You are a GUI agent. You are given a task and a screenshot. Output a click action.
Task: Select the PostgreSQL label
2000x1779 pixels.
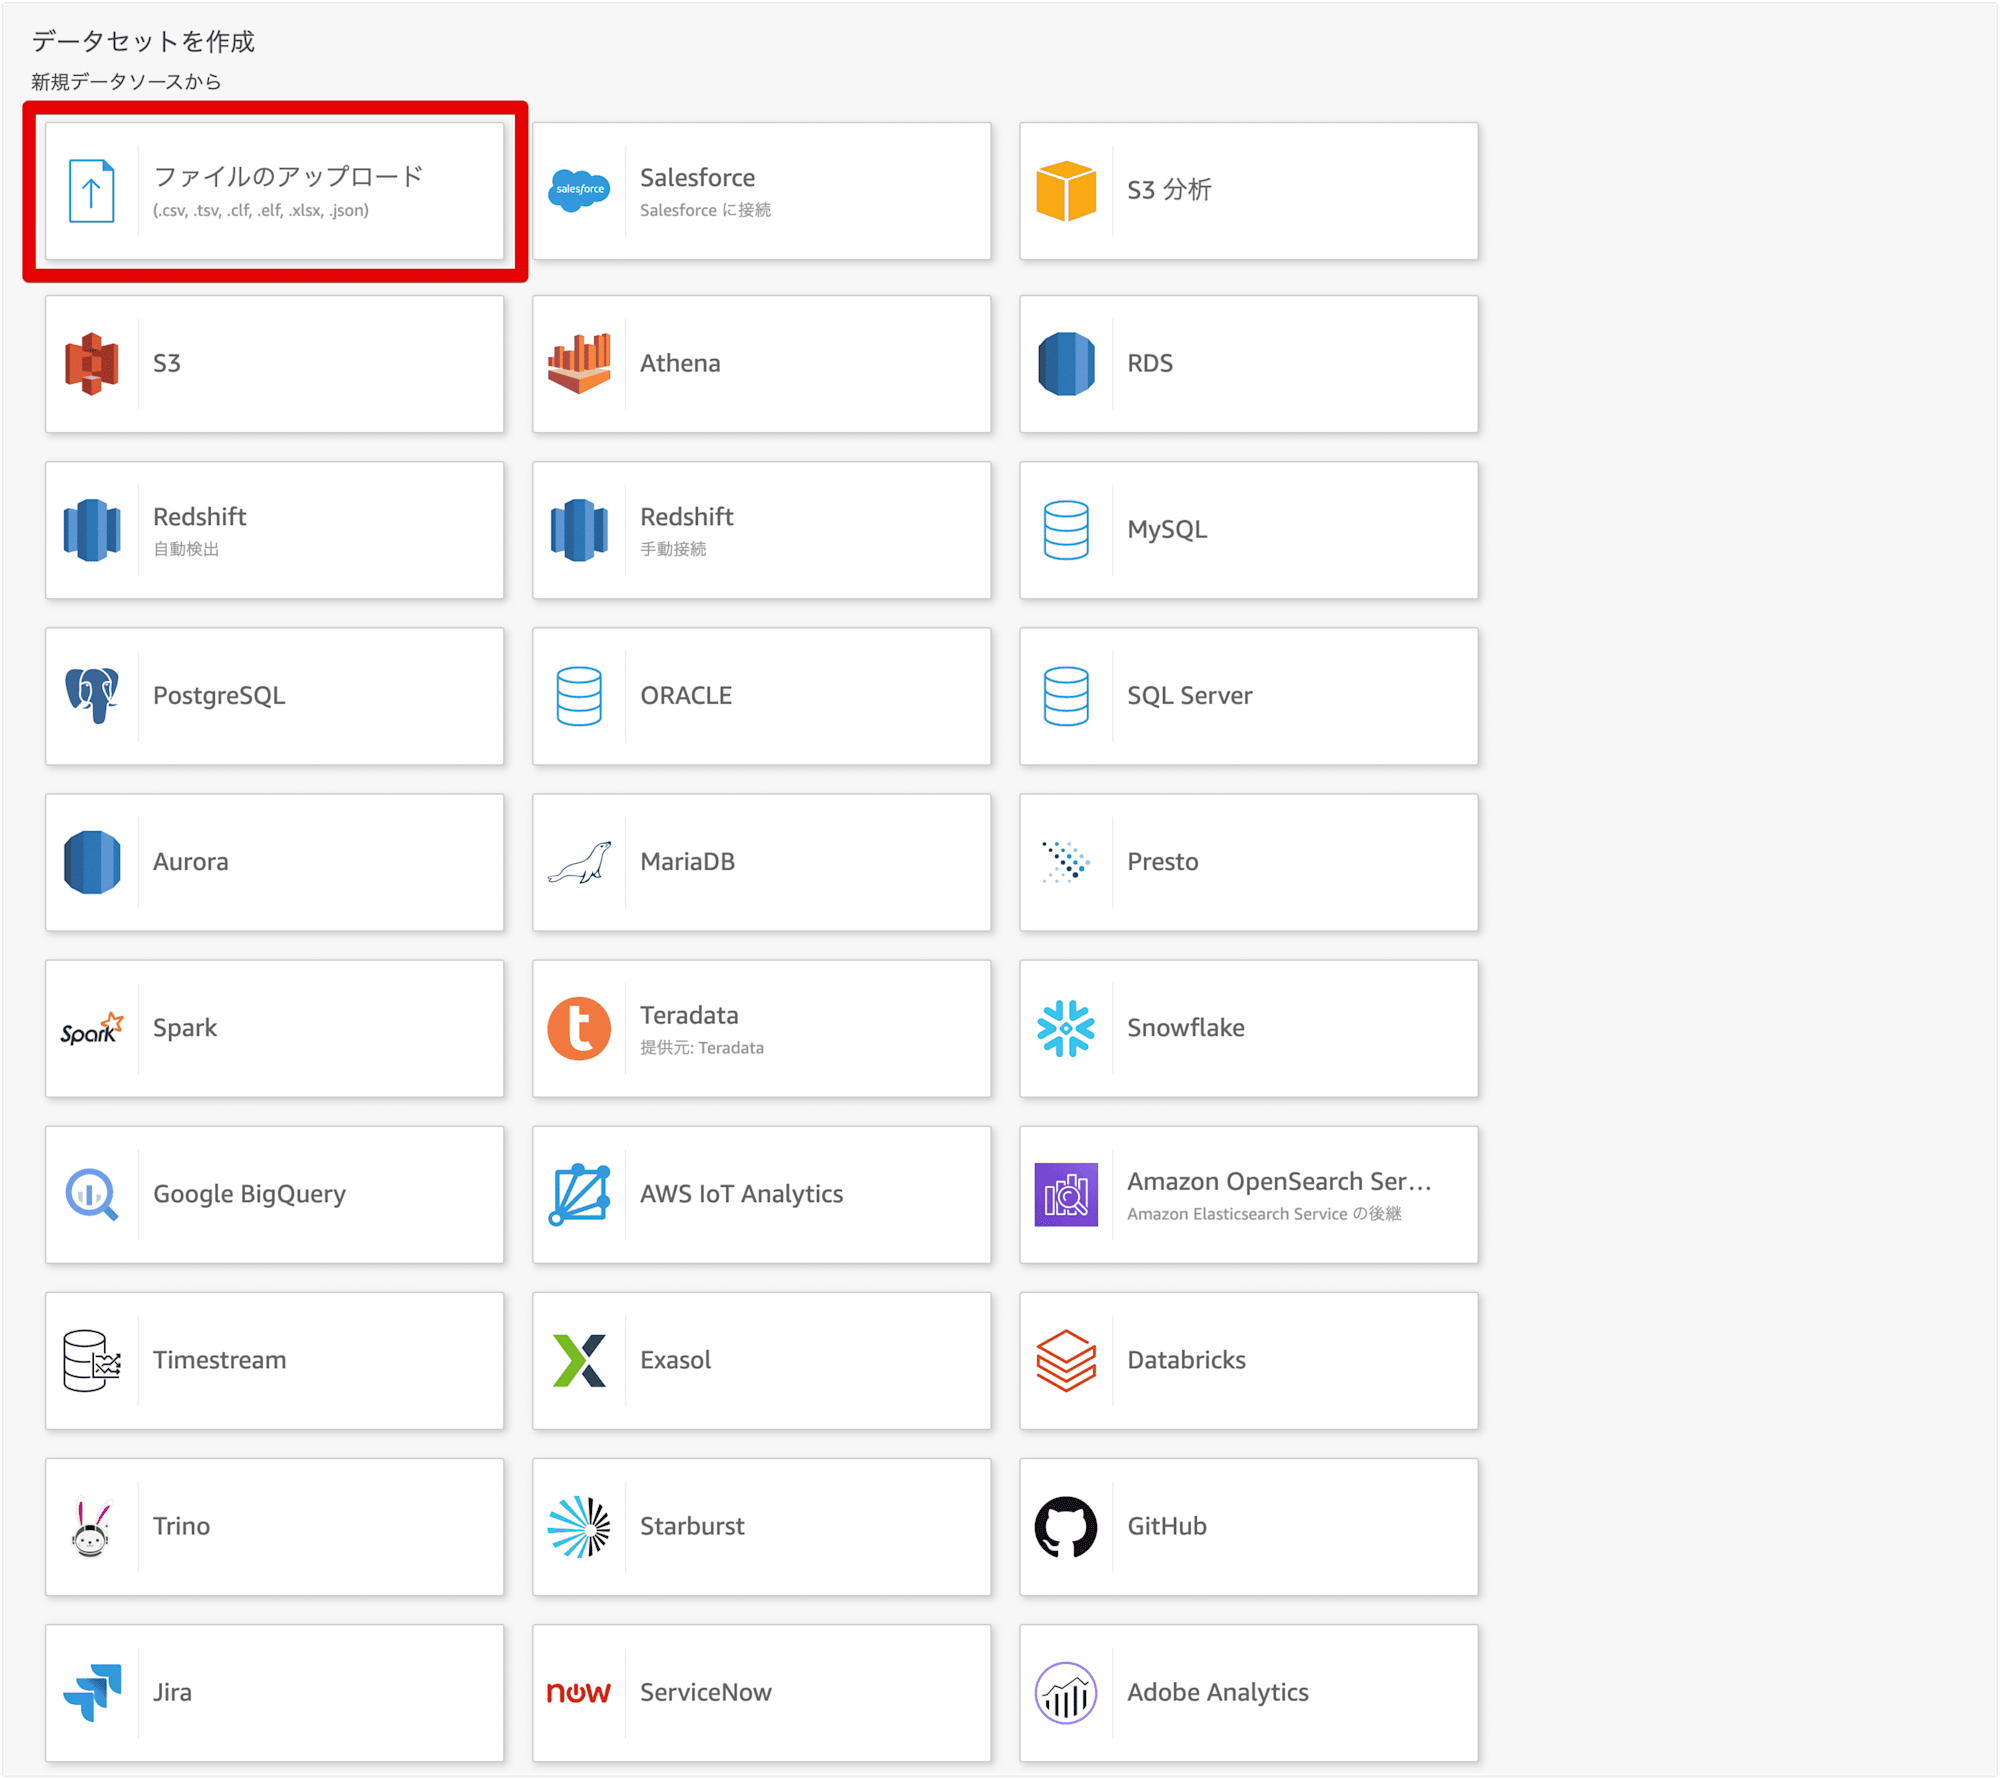(x=219, y=696)
